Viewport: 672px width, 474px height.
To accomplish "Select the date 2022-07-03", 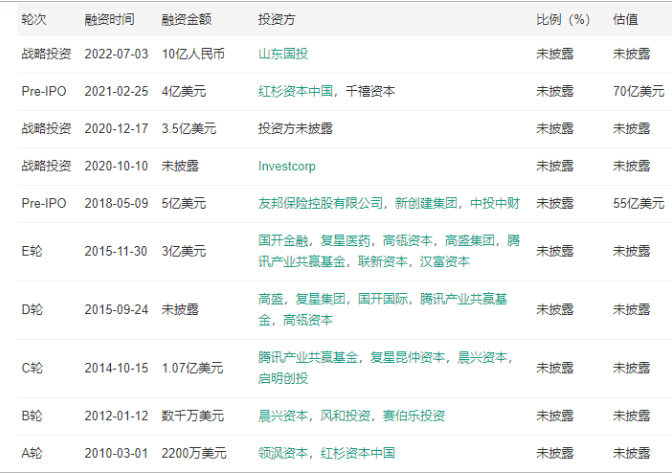I will tap(116, 54).
